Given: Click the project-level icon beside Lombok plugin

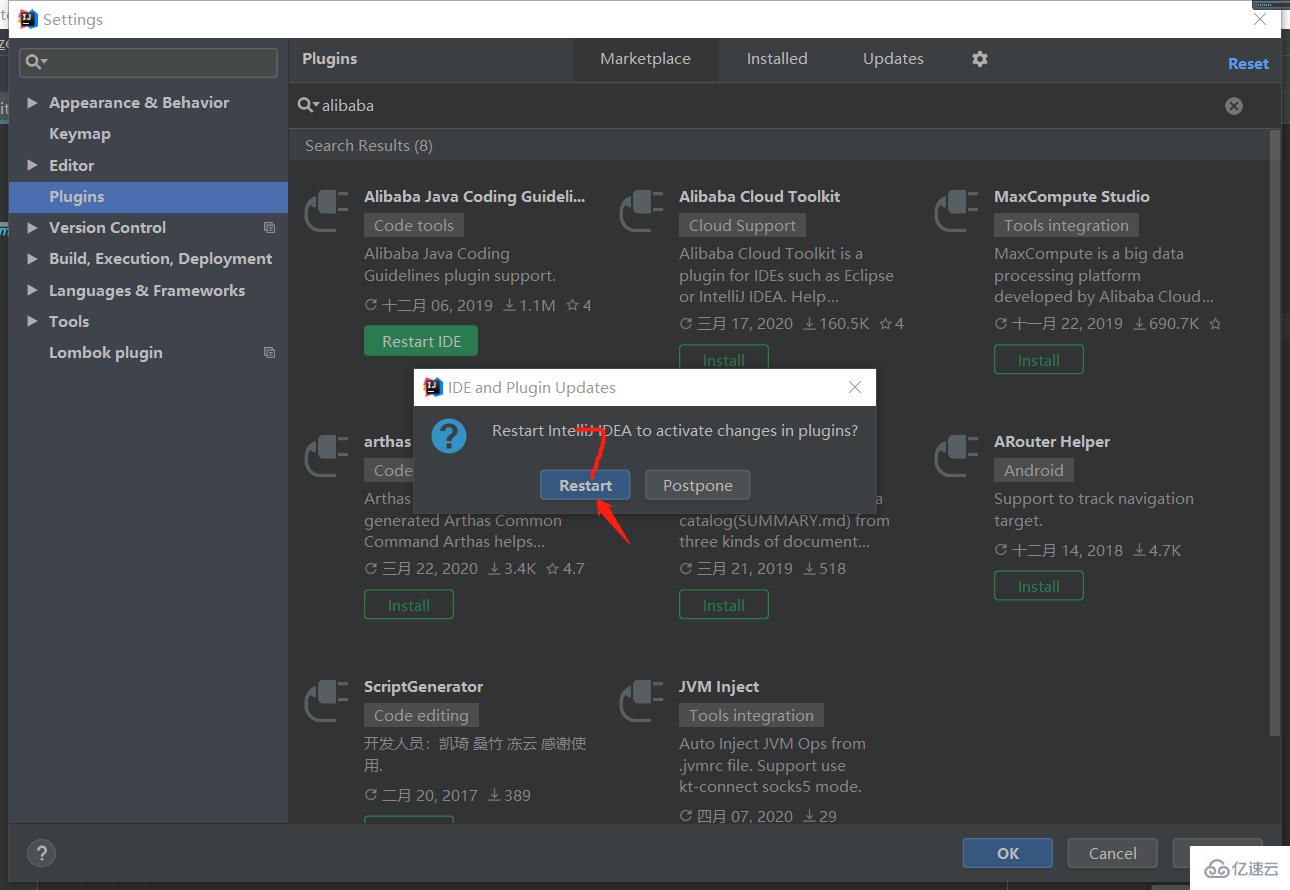Looking at the screenshot, I should tap(269, 353).
